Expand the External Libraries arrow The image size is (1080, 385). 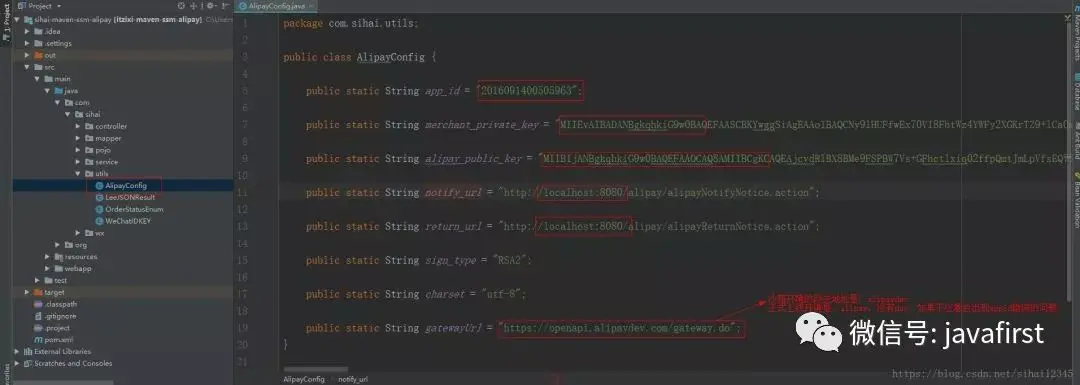coord(17,351)
